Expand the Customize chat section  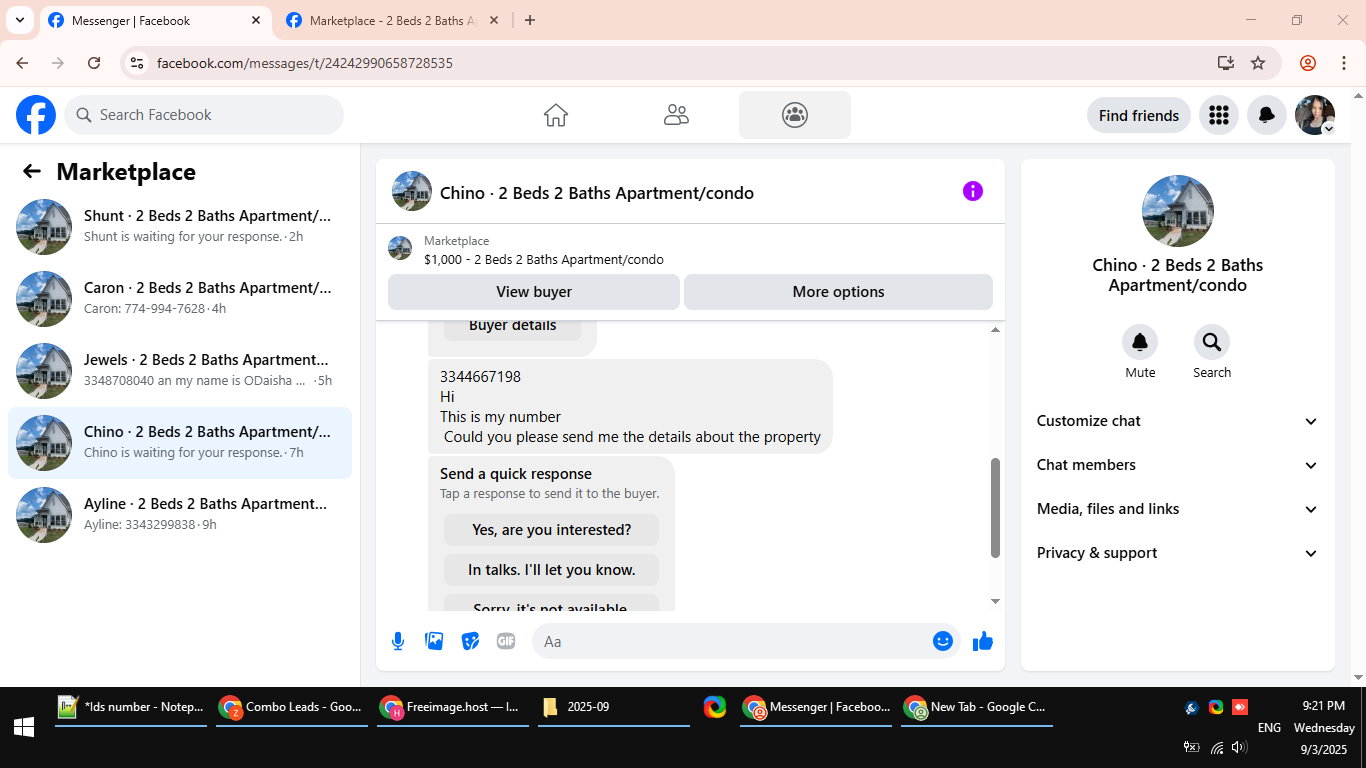point(1178,421)
